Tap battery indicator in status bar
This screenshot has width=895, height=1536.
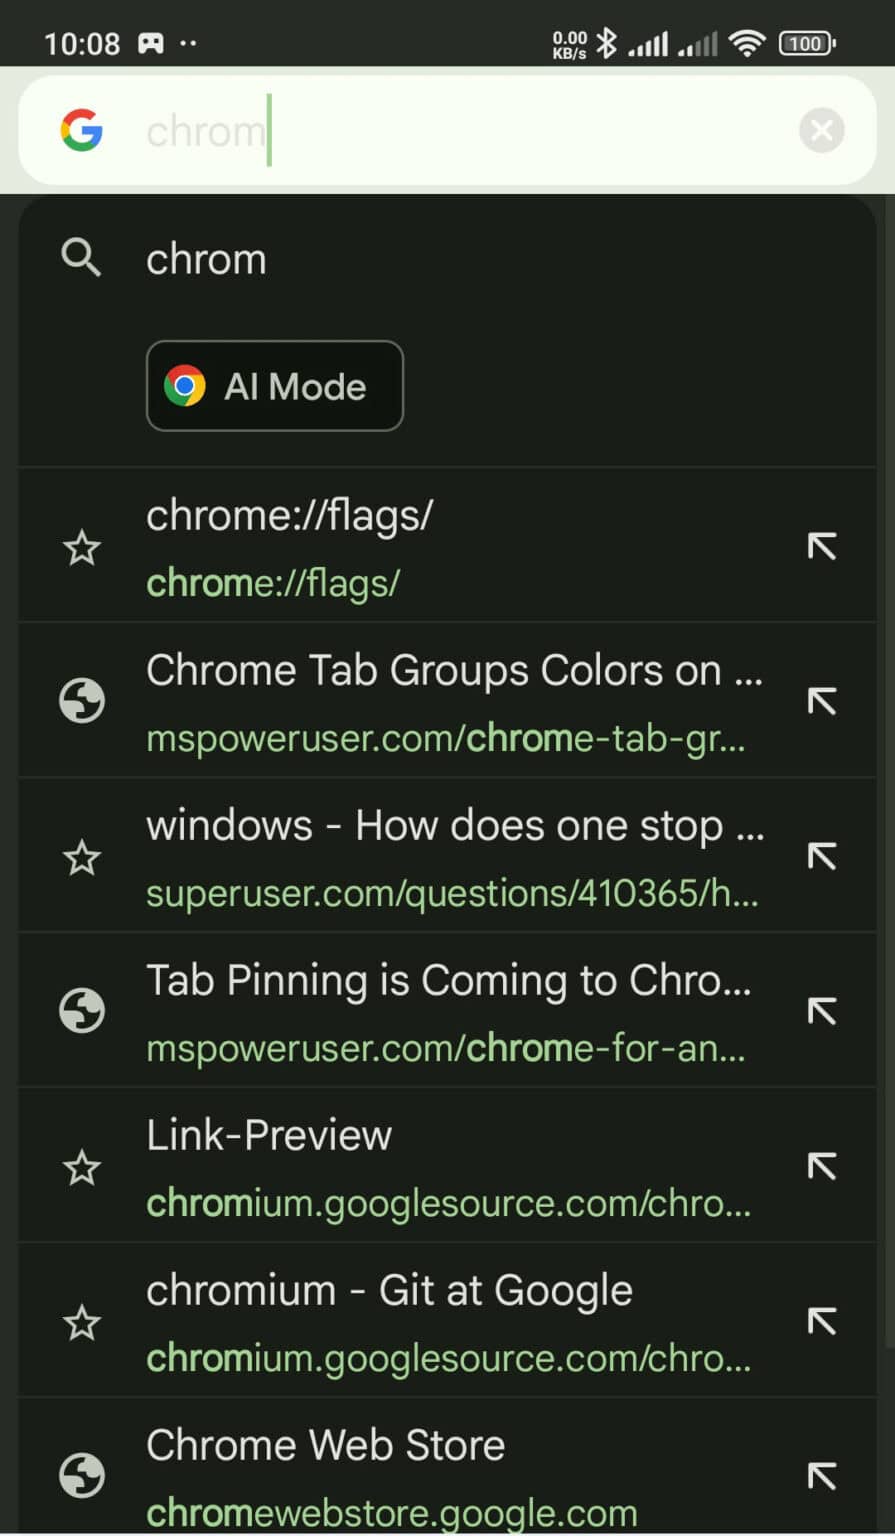click(x=807, y=43)
